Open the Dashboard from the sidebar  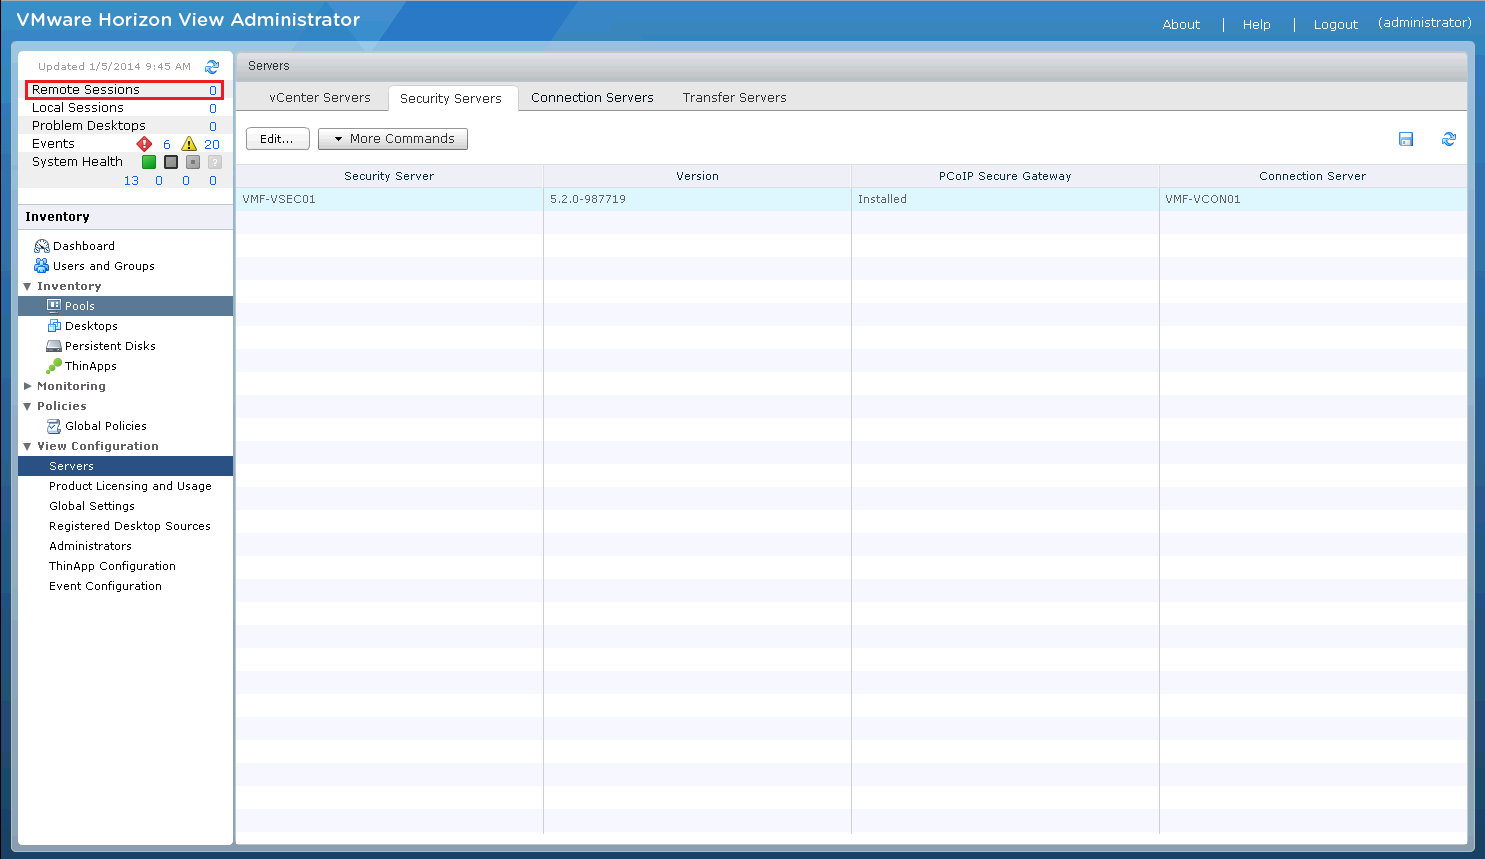point(83,246)
